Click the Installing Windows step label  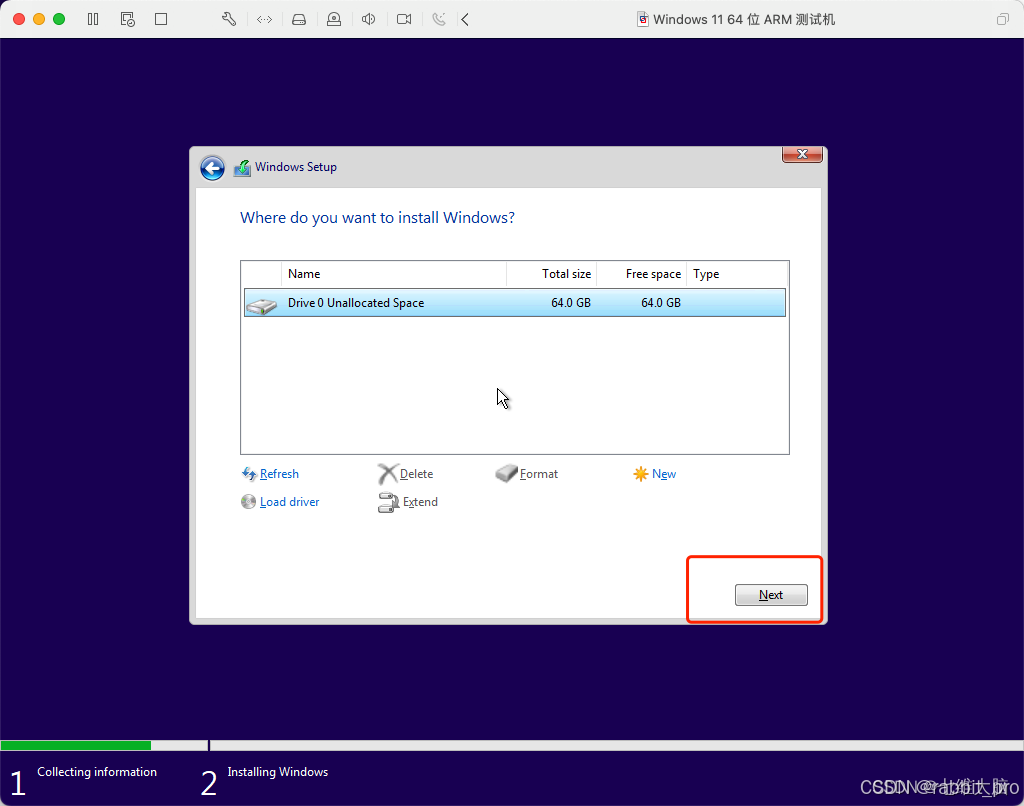(x=278, y=772)
